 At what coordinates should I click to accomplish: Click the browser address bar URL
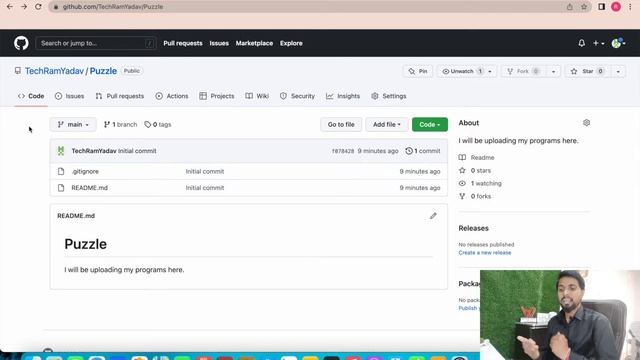point(113,7)
